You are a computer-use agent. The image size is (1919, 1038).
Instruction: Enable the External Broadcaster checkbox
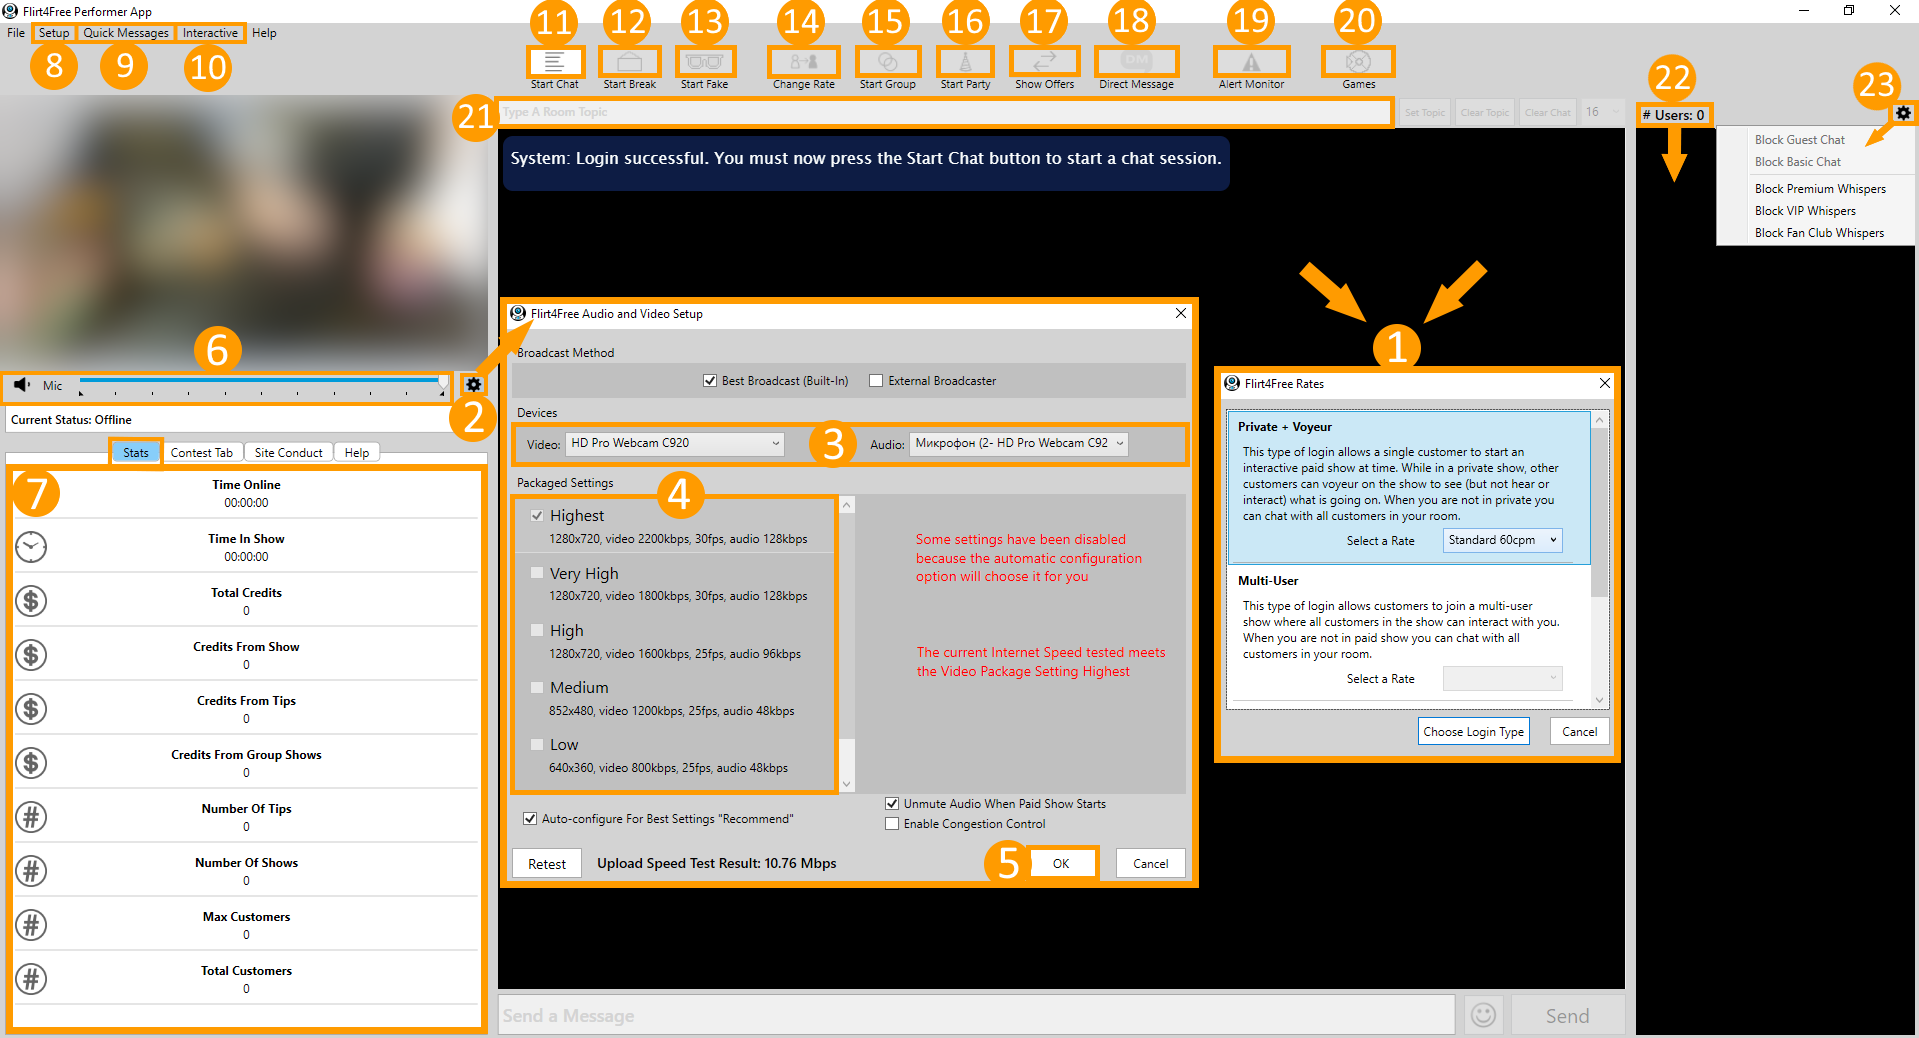(876, 381)
